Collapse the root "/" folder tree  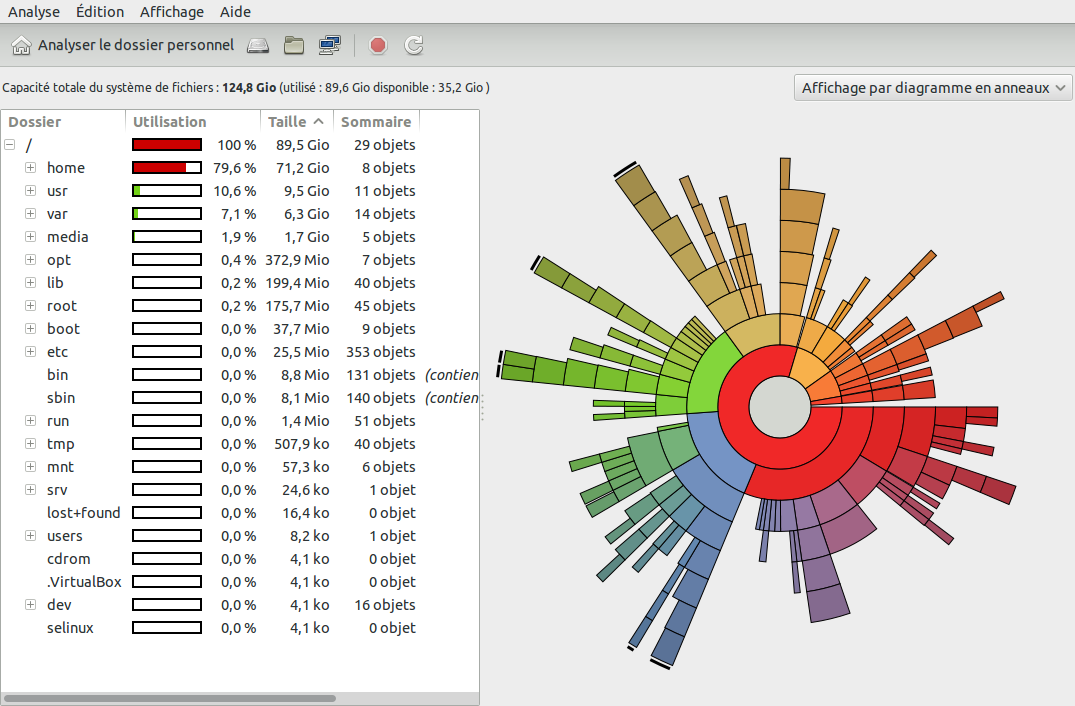click(10, 145)
